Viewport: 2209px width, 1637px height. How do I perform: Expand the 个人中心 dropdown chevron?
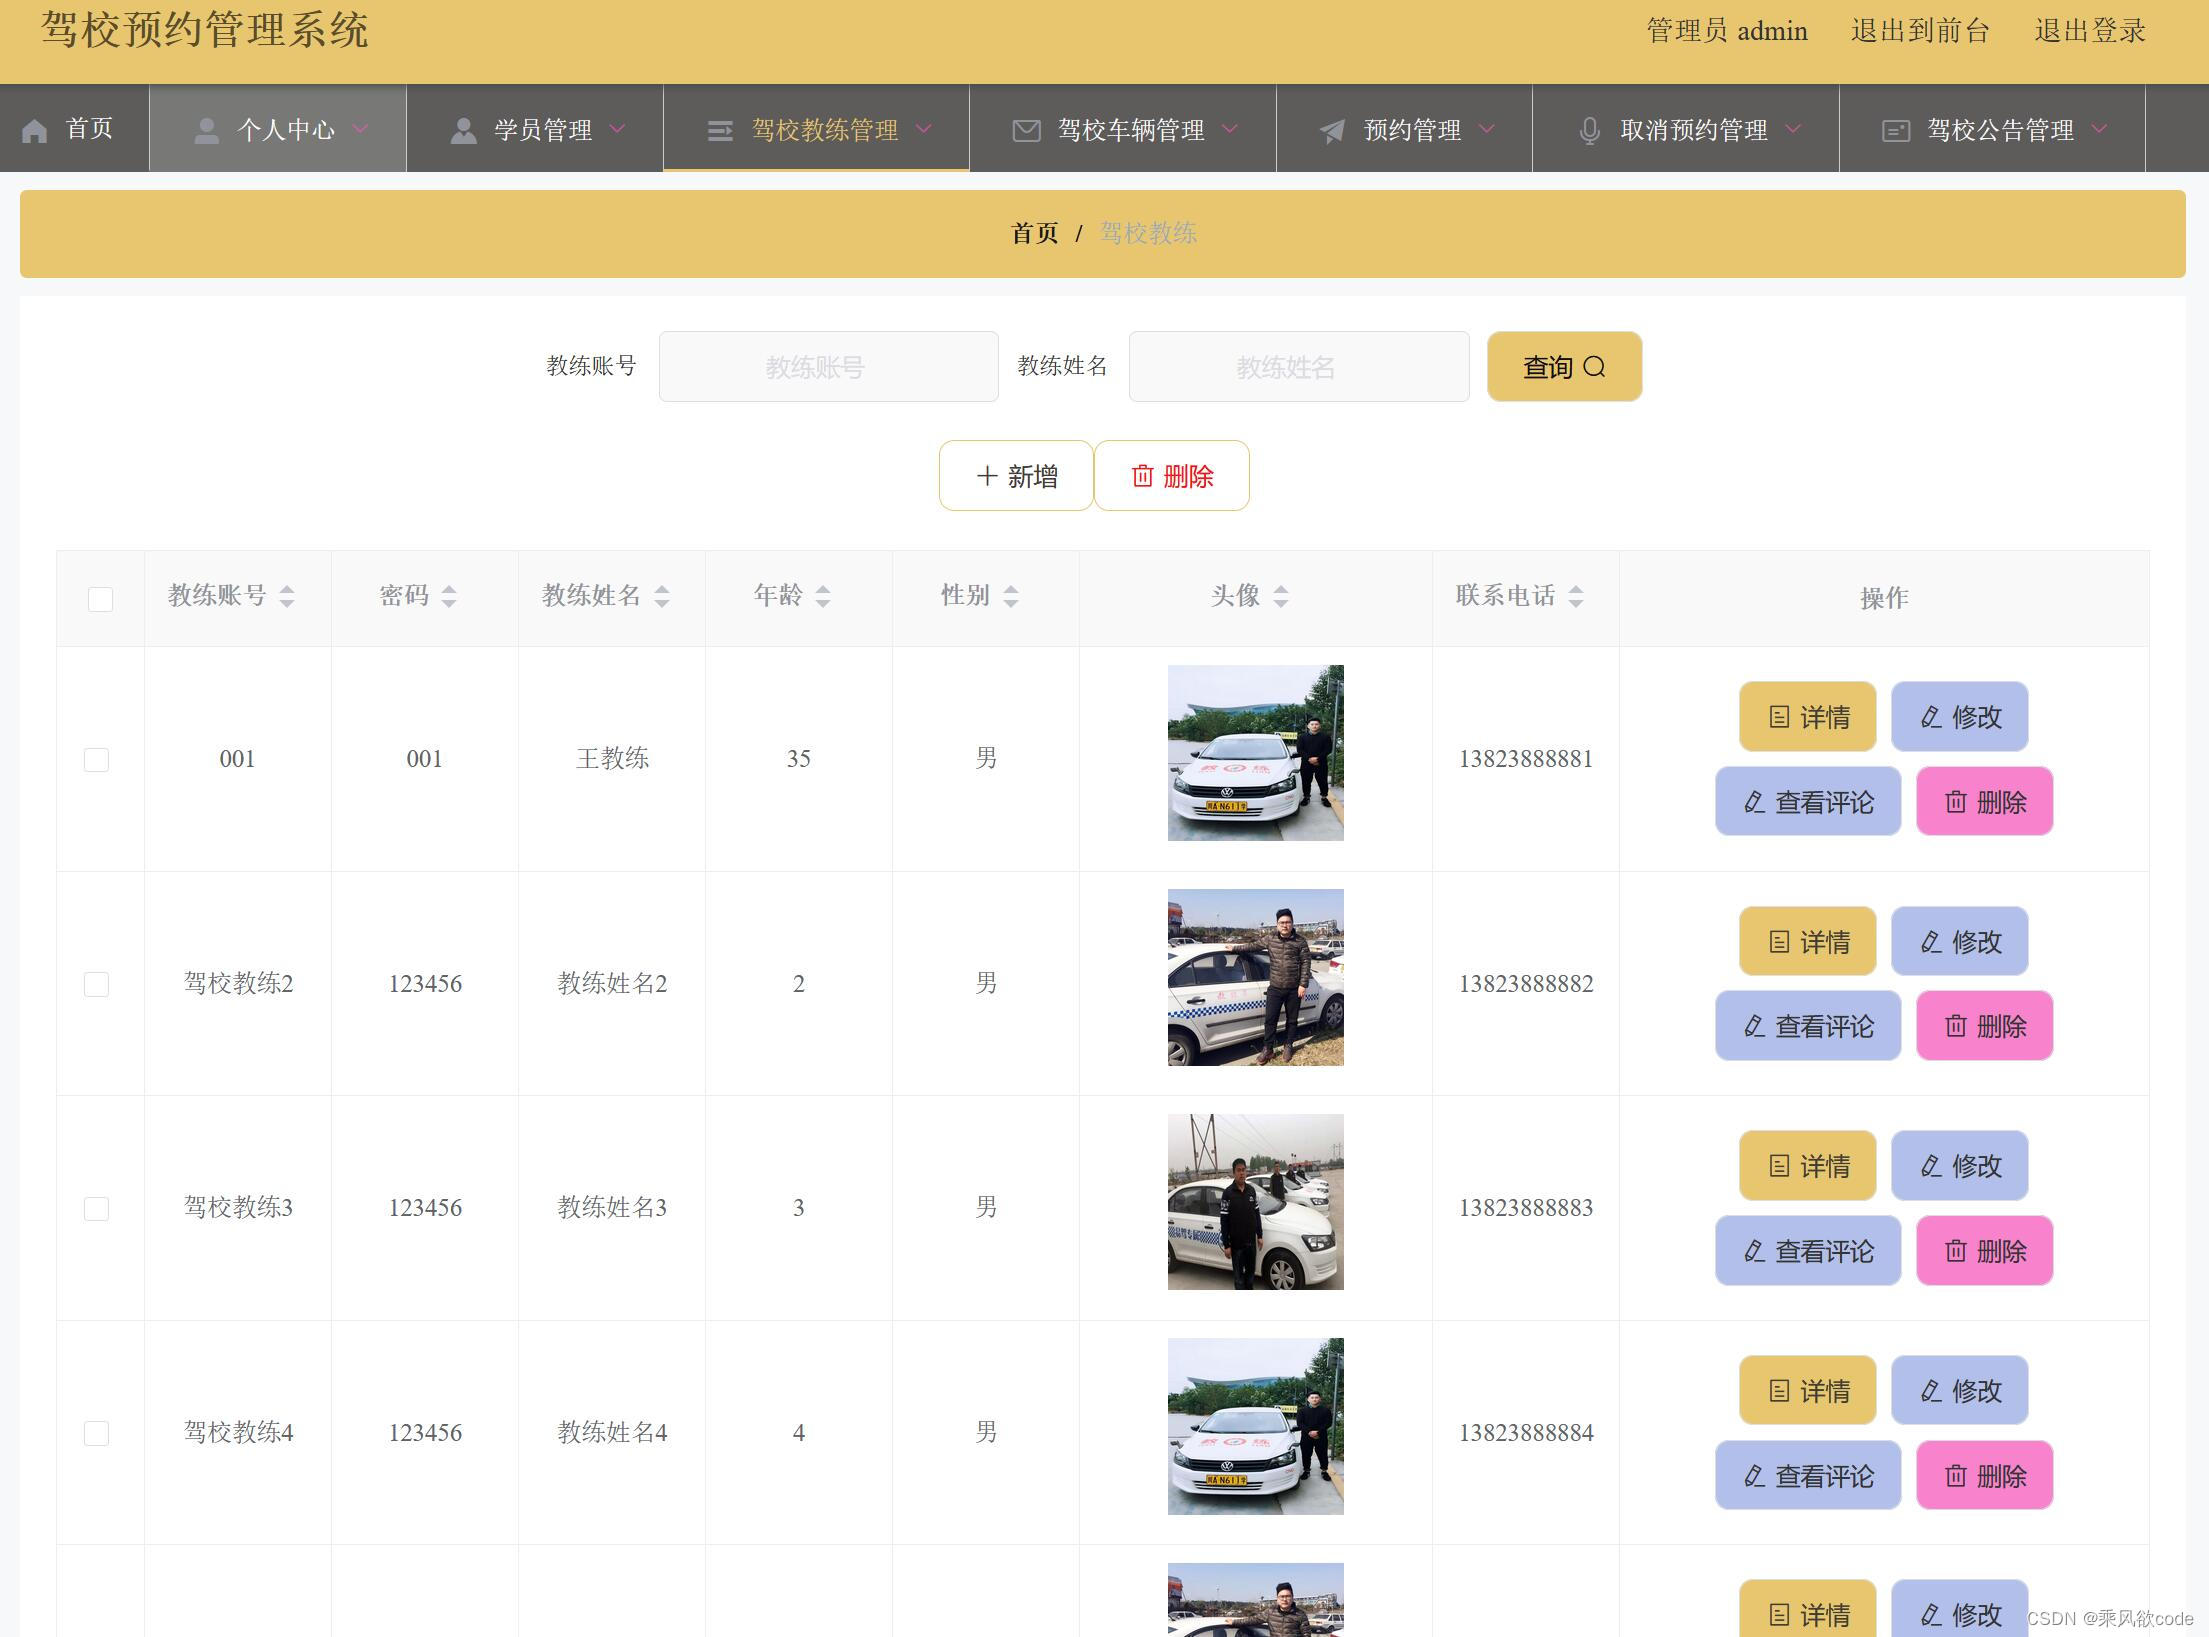pyautogui.click(x=361, y=129)
